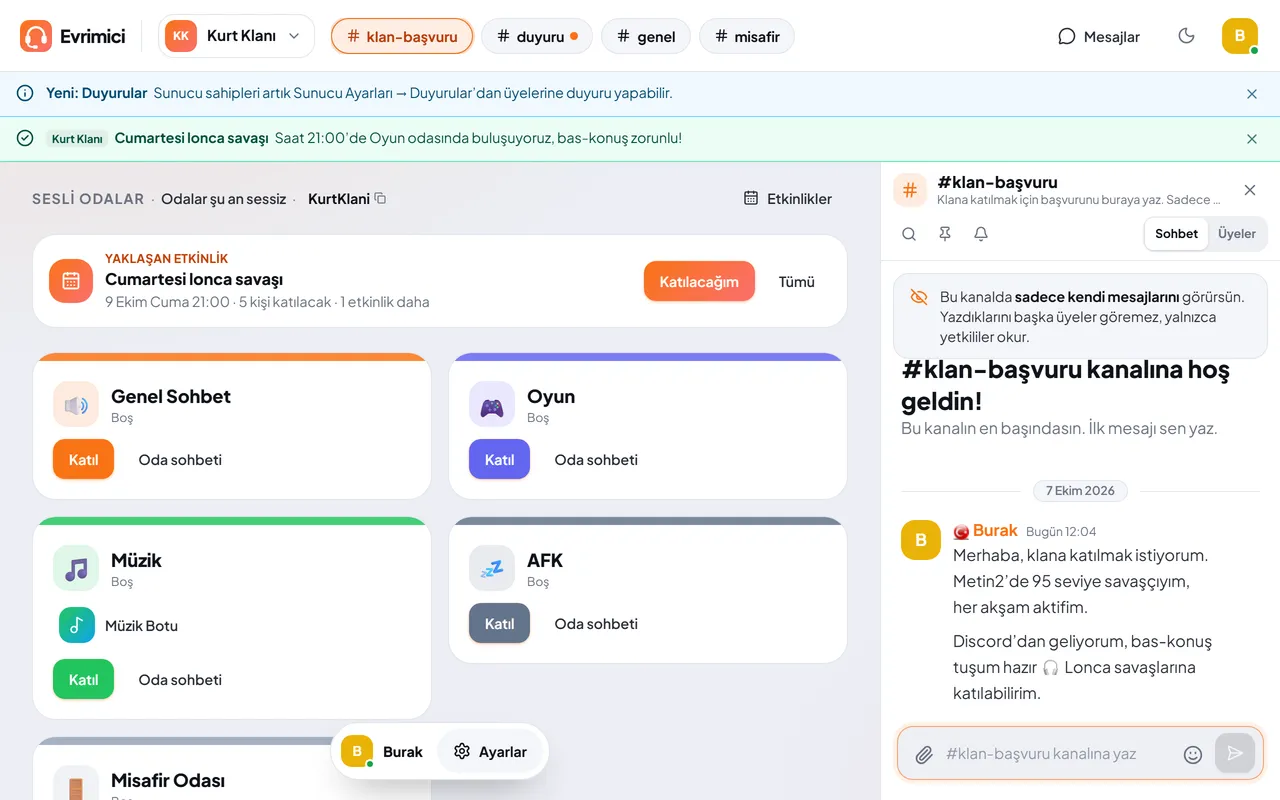
Task: Dismiss the Cumartesi lonca savaşı banner
Action: [x=1252, y=139]
